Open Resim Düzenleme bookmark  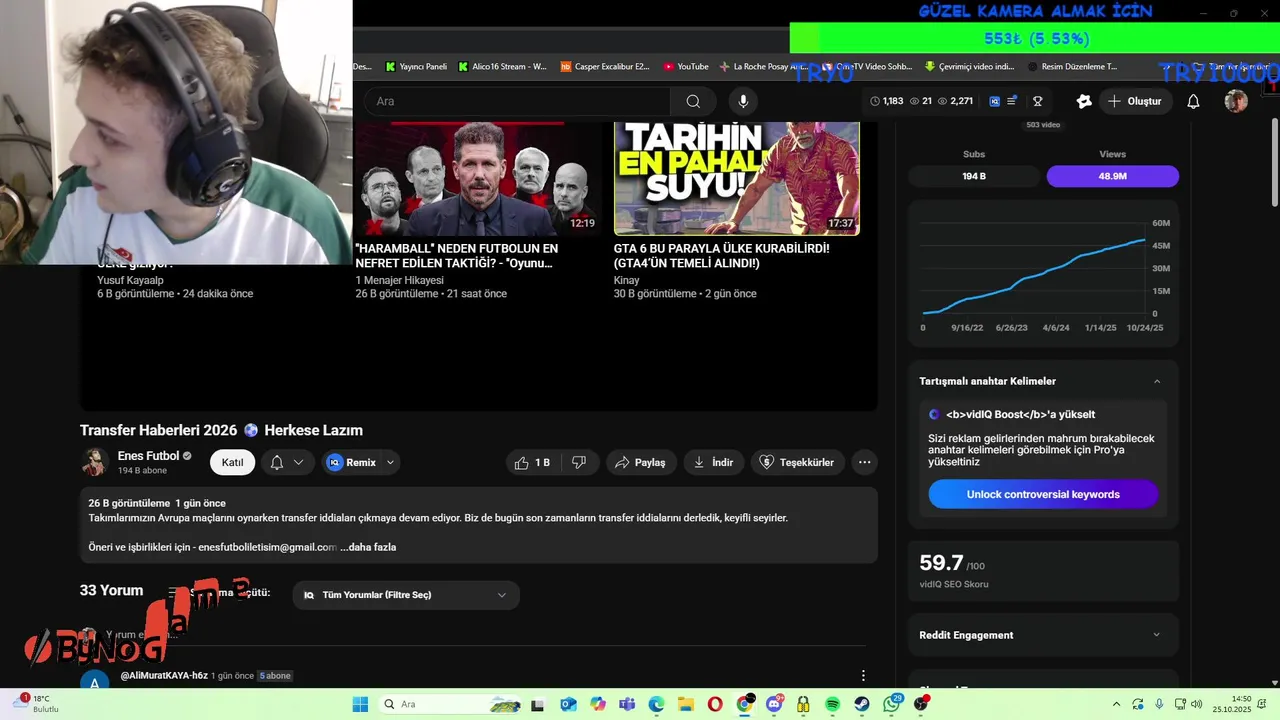tap(1071, 67)
